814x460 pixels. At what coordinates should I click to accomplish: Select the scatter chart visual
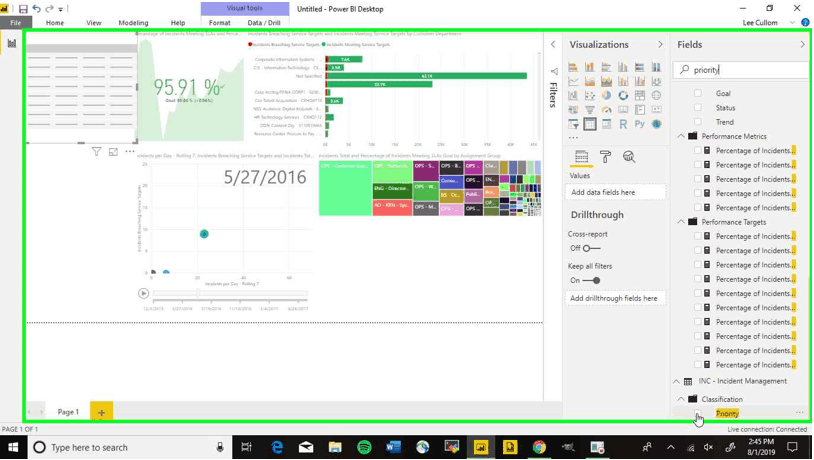(590, 96)
